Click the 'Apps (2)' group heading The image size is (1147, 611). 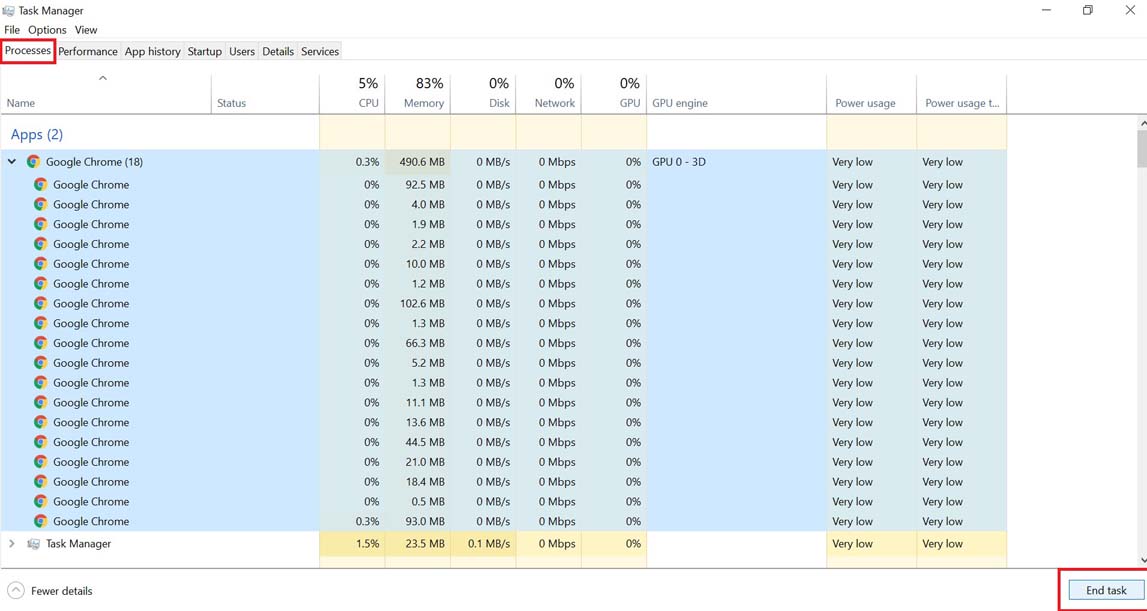coord(37,135)
